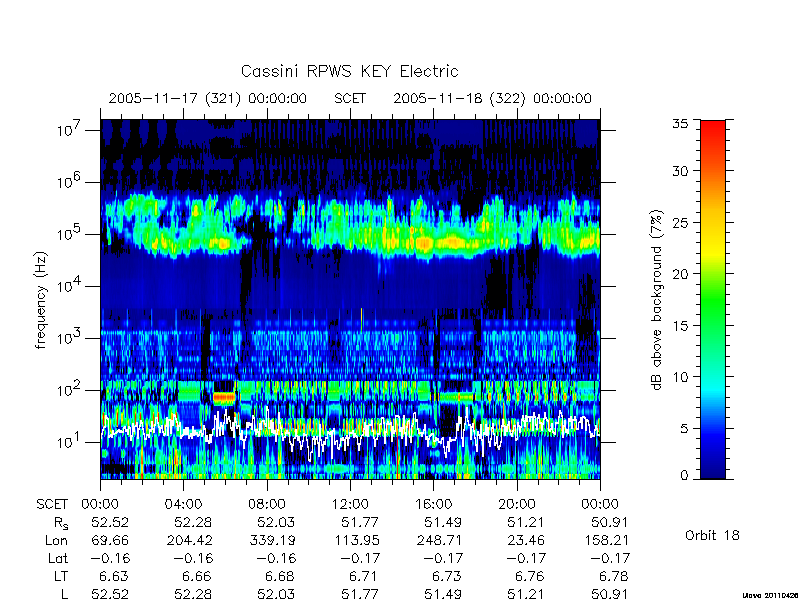Viewport: 800px width, 600px height.
Task: Select the 10^2 frequency tick label
Action: tap(68, 390)
